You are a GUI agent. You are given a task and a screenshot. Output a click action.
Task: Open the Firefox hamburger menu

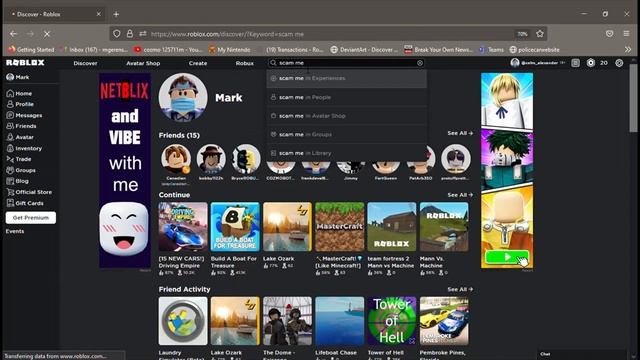tap(627, 34)
